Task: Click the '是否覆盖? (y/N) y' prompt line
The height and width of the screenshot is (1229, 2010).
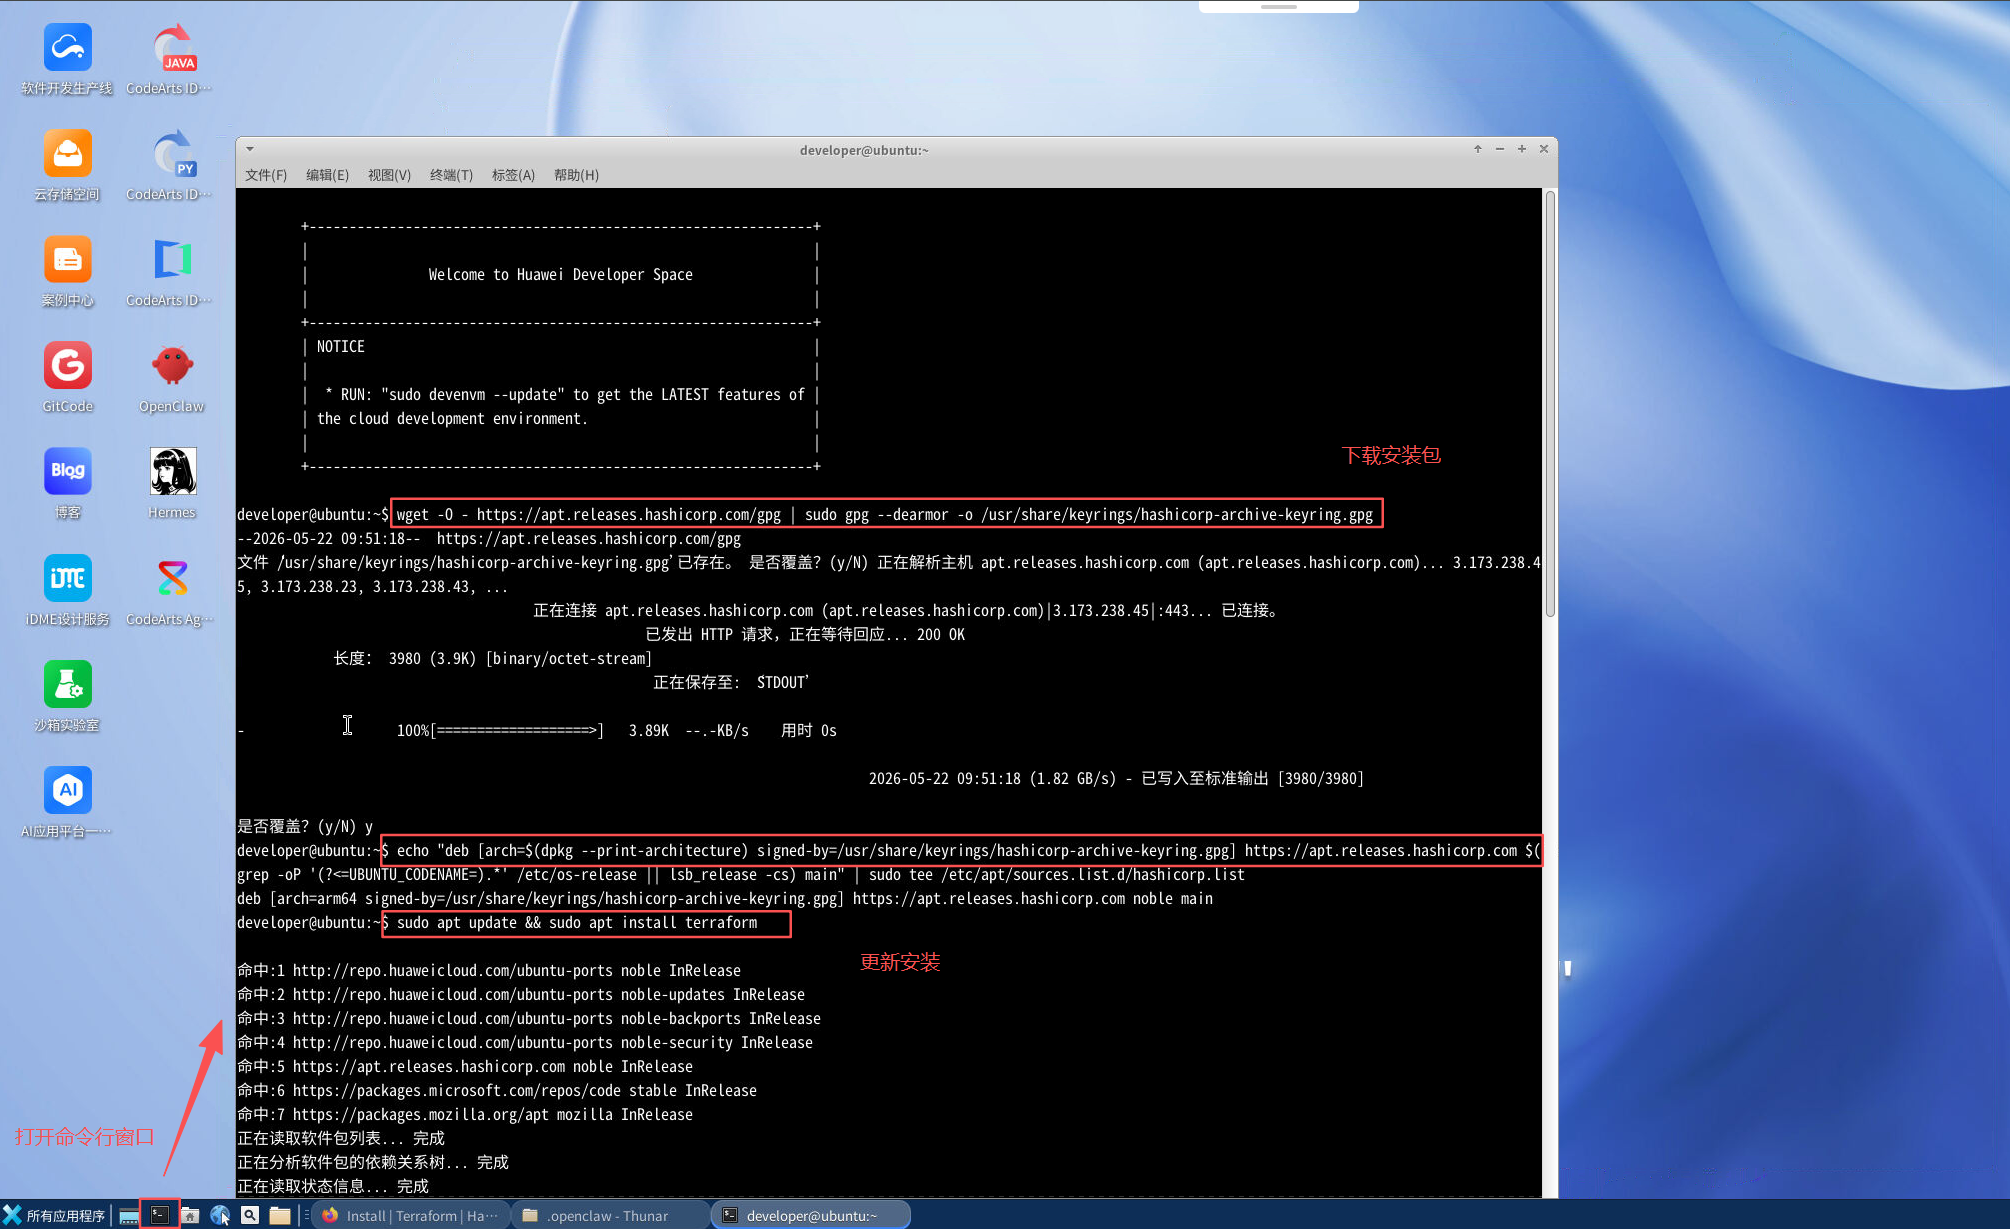Action: click(305, 827)
